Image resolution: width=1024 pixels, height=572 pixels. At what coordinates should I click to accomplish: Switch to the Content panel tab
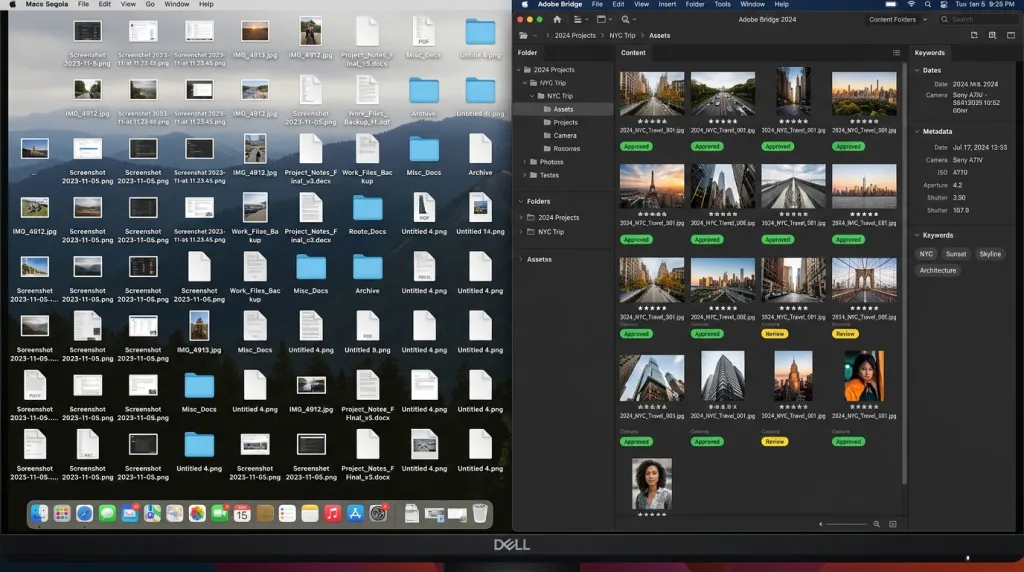633,53
